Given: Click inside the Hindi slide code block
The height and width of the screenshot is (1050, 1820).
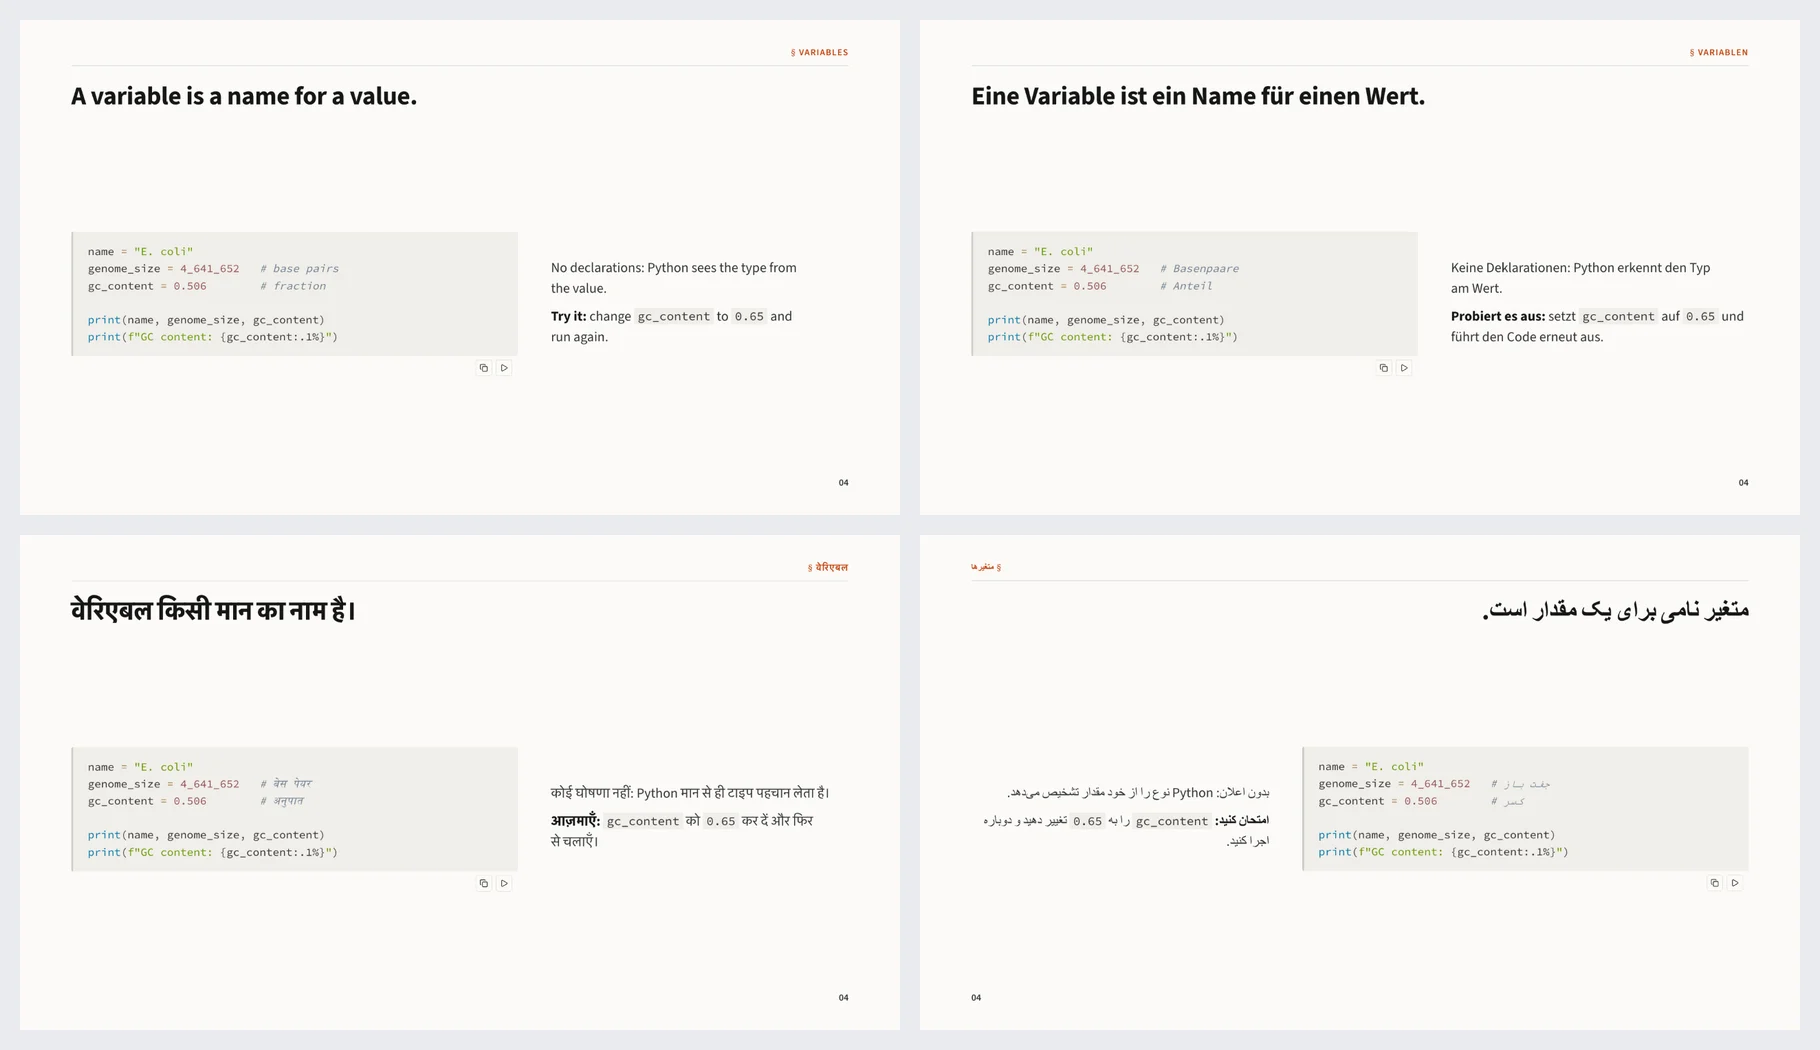Looking at the screenshot, I should pos(295,809).
